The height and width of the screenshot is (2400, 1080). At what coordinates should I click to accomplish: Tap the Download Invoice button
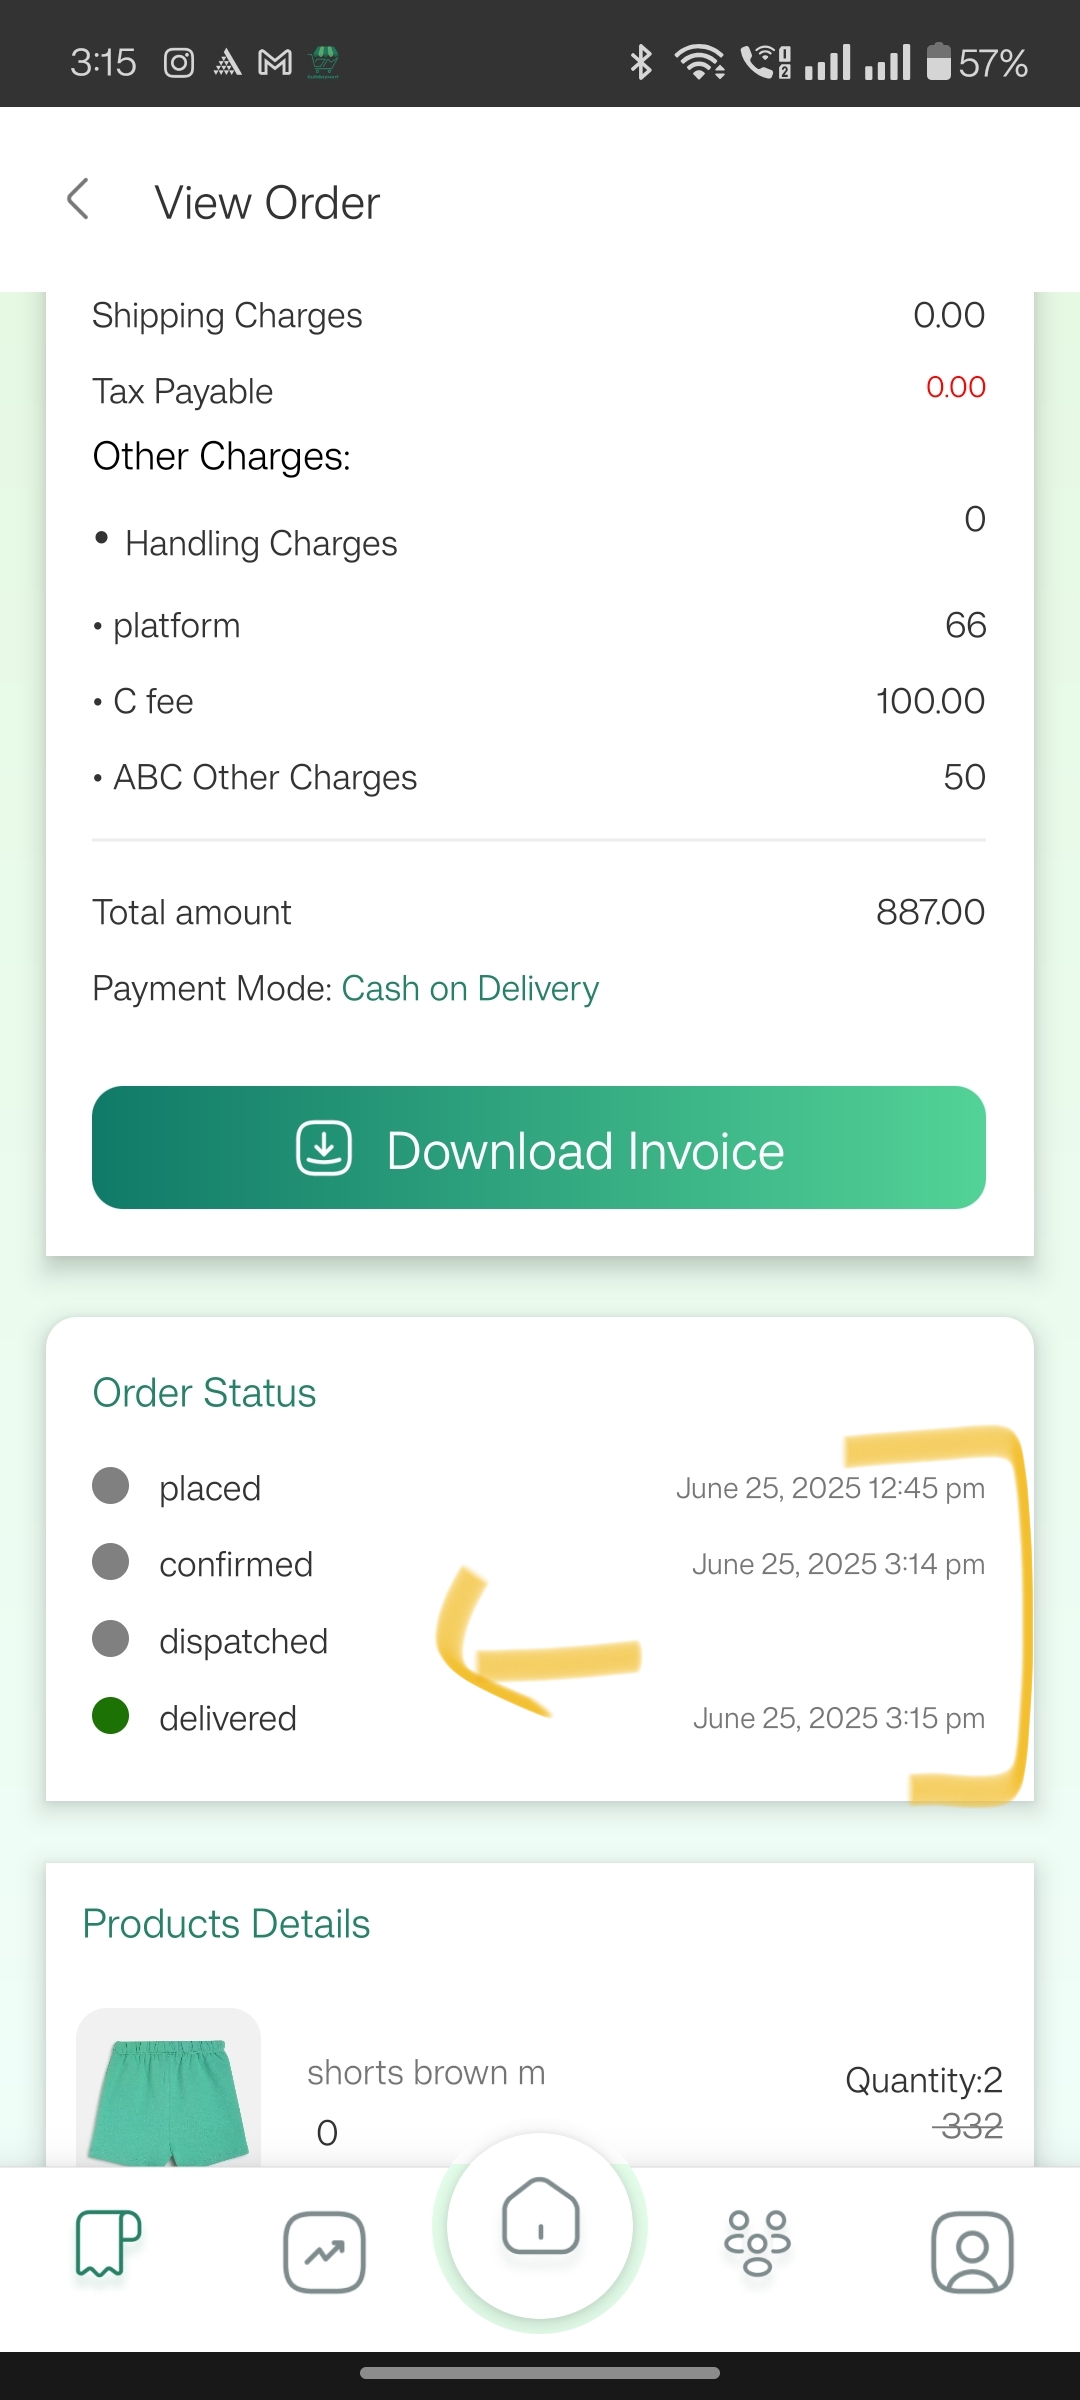pos(539,1148)
